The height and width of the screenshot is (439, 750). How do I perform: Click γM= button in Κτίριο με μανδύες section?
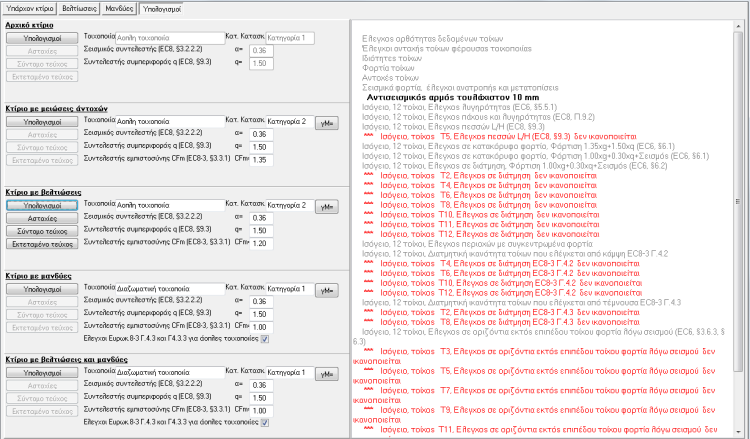point(326,290)
